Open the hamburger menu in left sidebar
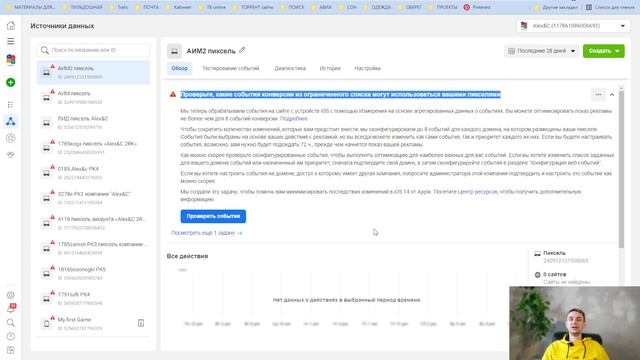Viewport: 640px width, 360px height. (x=11, y=41)
